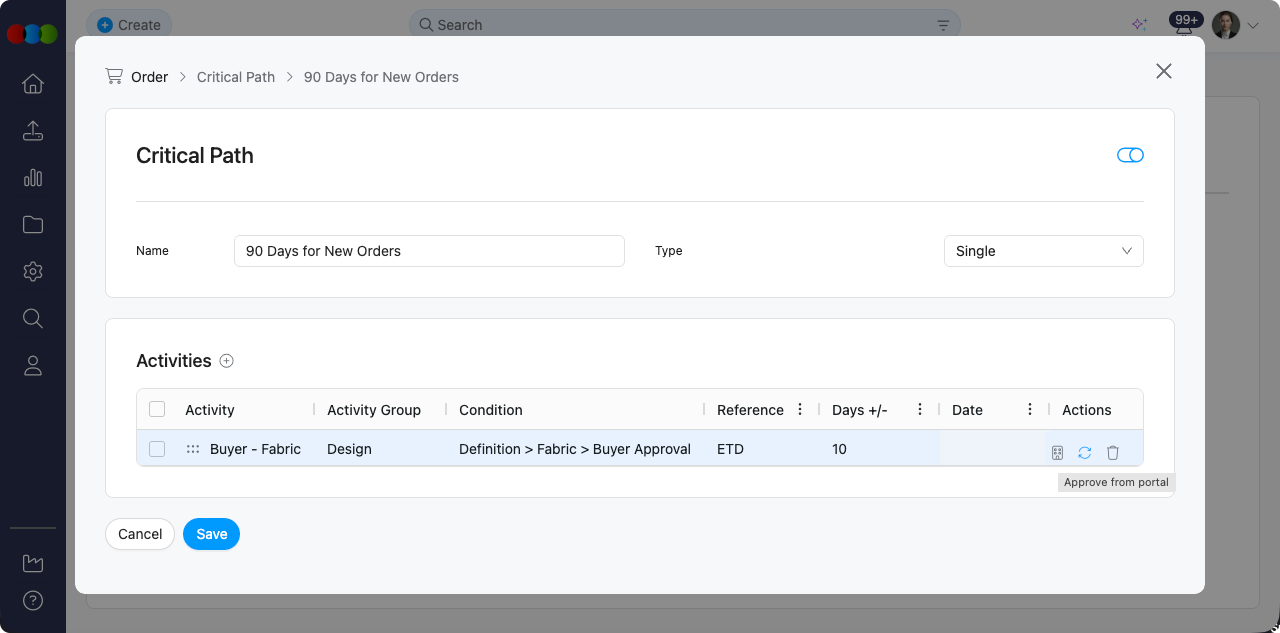Screen dimensions: 1280x633
Task: Click the Name input field
Action: point(429,251)
